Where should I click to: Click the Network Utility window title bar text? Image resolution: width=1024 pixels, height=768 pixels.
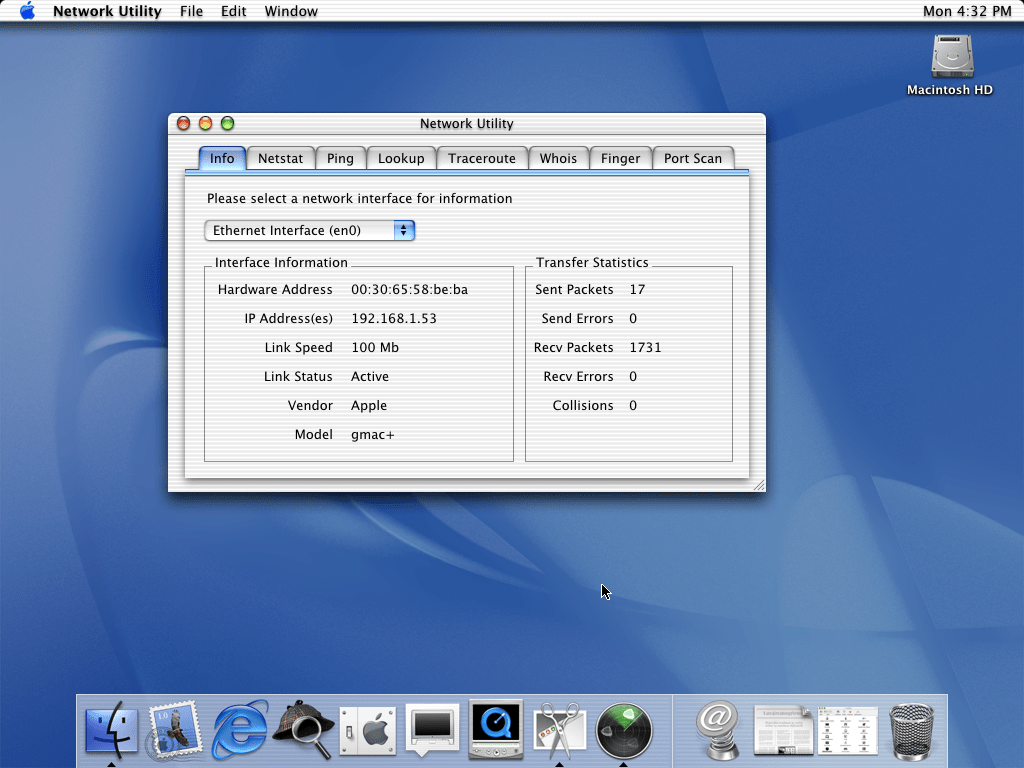466,123
